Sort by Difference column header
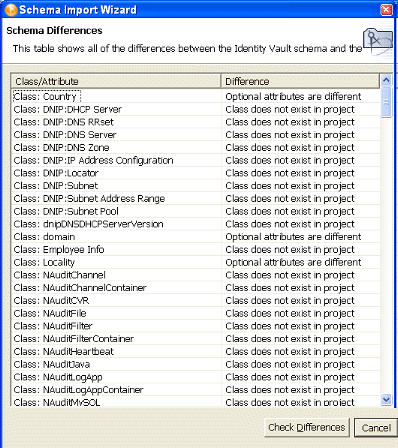Screen dimensions: 398x448 coord(300,81)
